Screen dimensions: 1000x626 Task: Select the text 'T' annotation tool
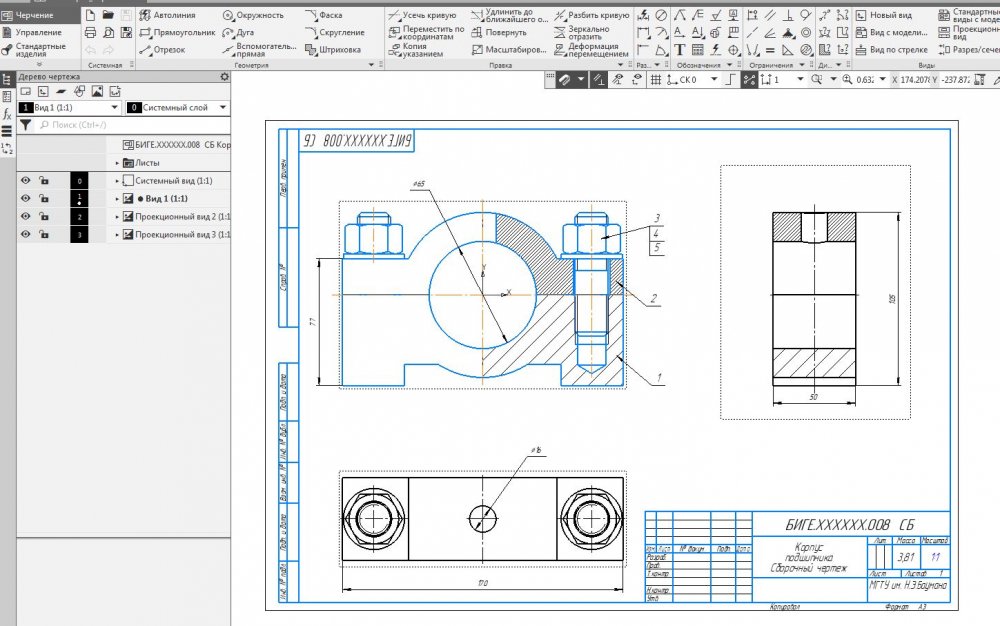coord(680,49)
